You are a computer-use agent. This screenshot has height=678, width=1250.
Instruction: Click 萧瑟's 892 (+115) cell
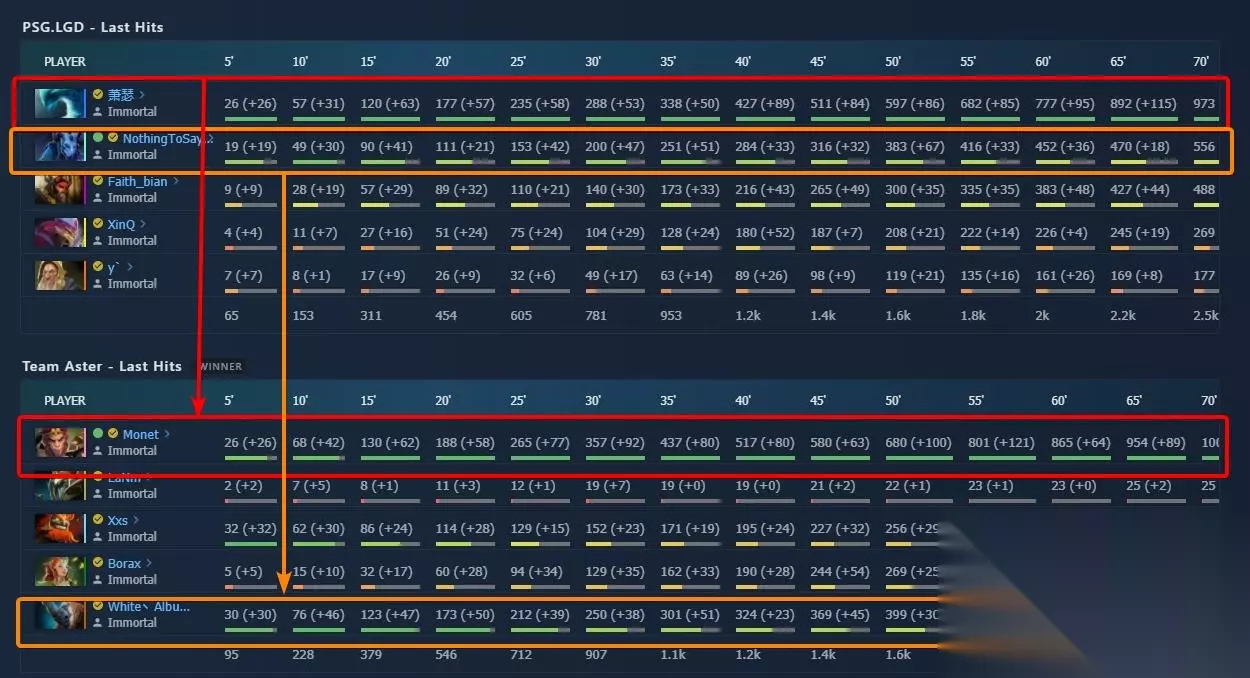[x=1143, y=103]
